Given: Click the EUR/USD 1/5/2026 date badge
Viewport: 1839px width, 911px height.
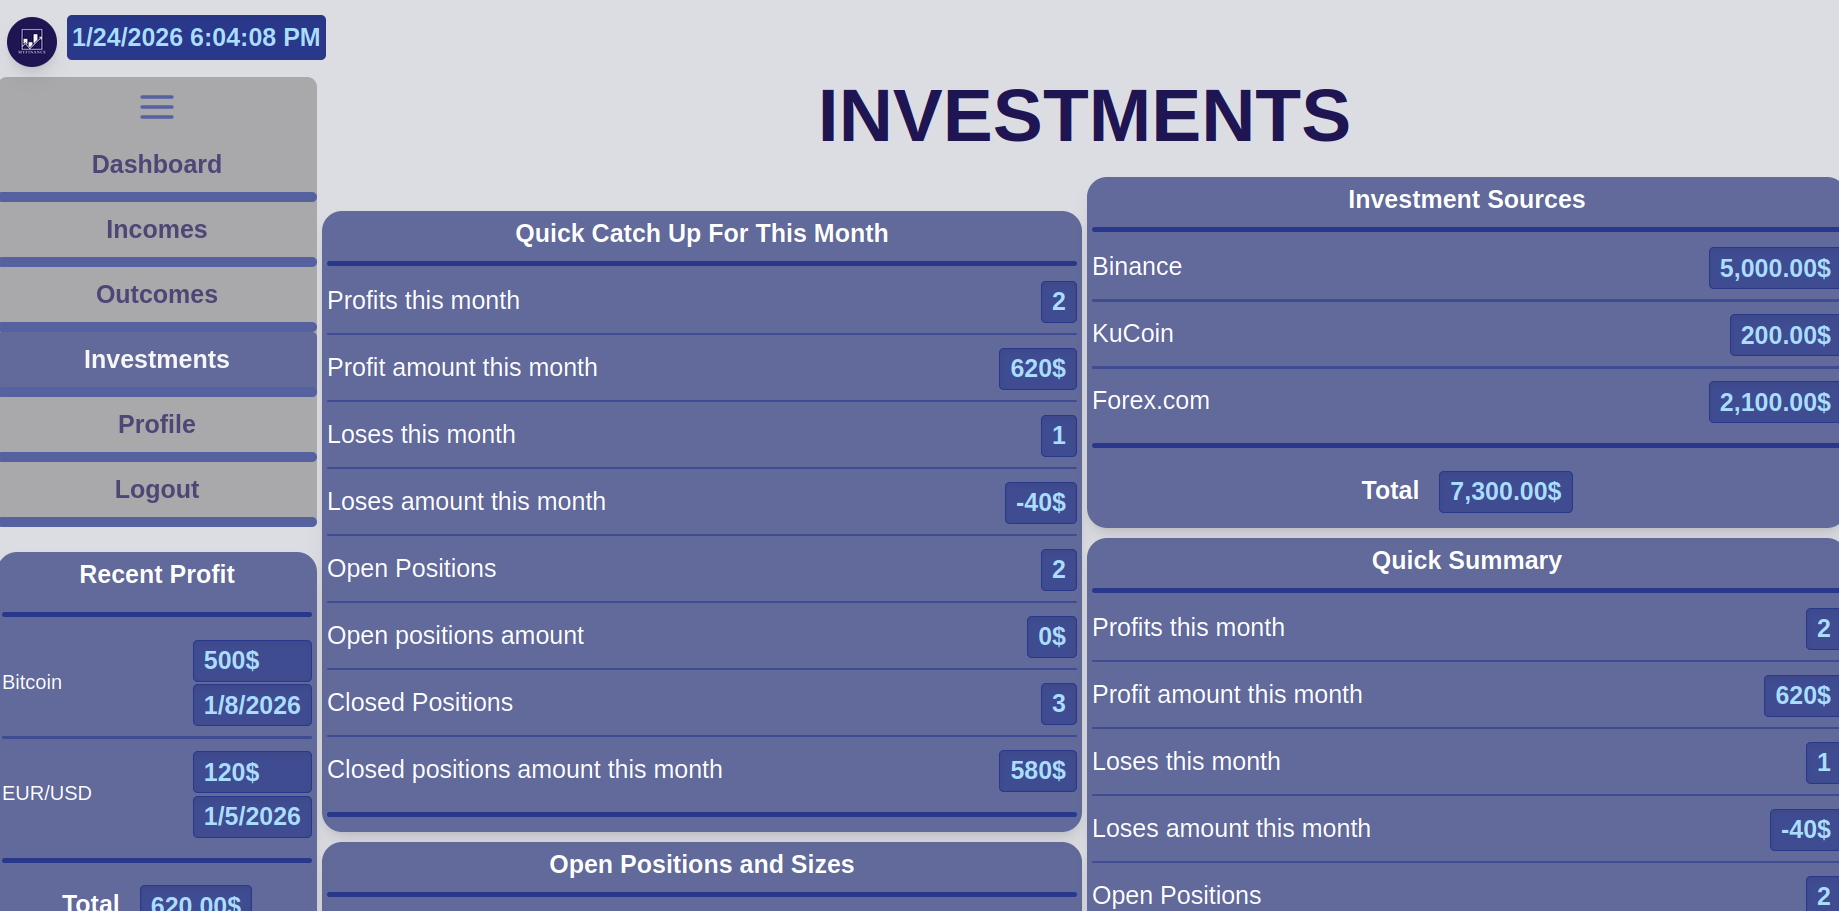Looking at the screenshot, I should coord(252,816).
